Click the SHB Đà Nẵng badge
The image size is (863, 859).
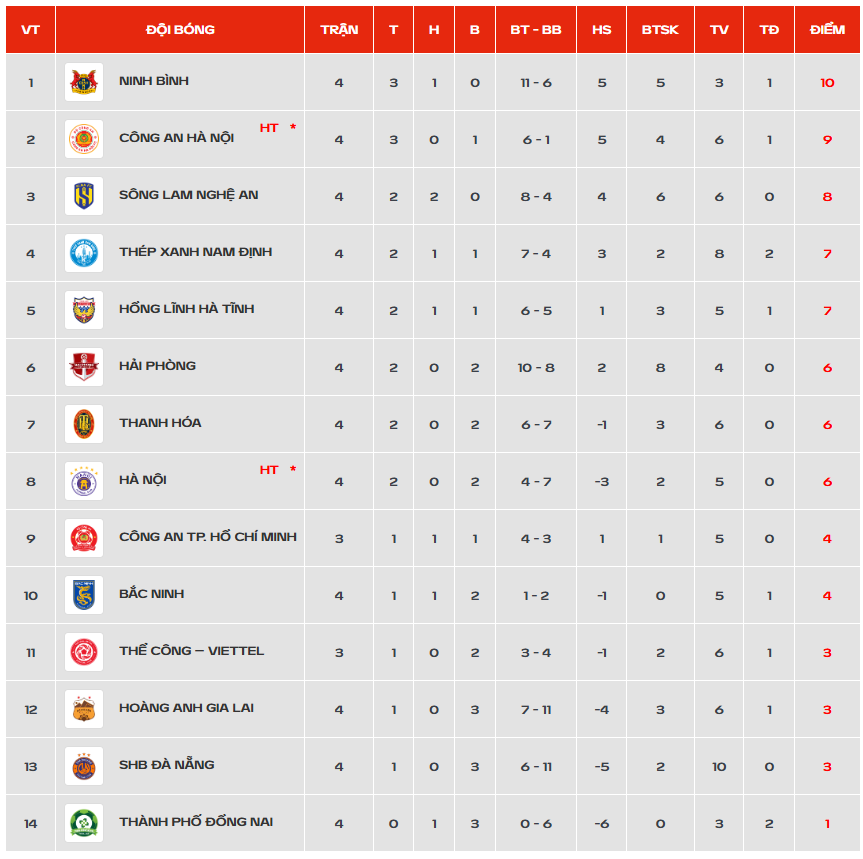point(84,767)
